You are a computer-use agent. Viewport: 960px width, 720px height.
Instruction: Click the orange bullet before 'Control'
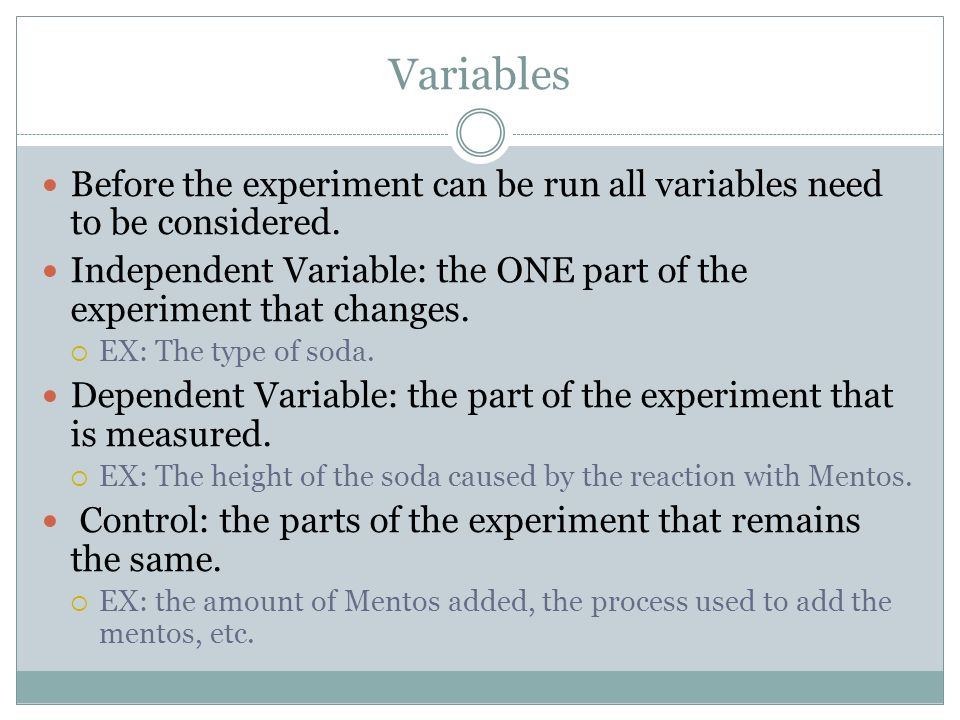coord(50,521)
